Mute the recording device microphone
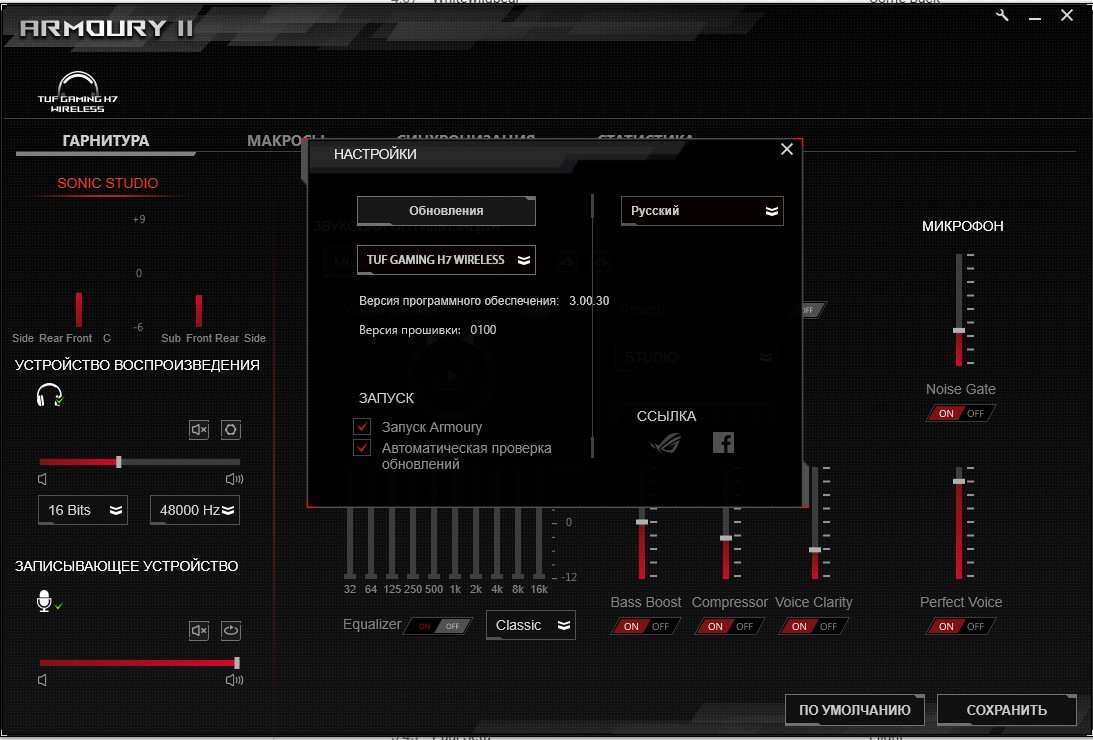 [199, 631]
